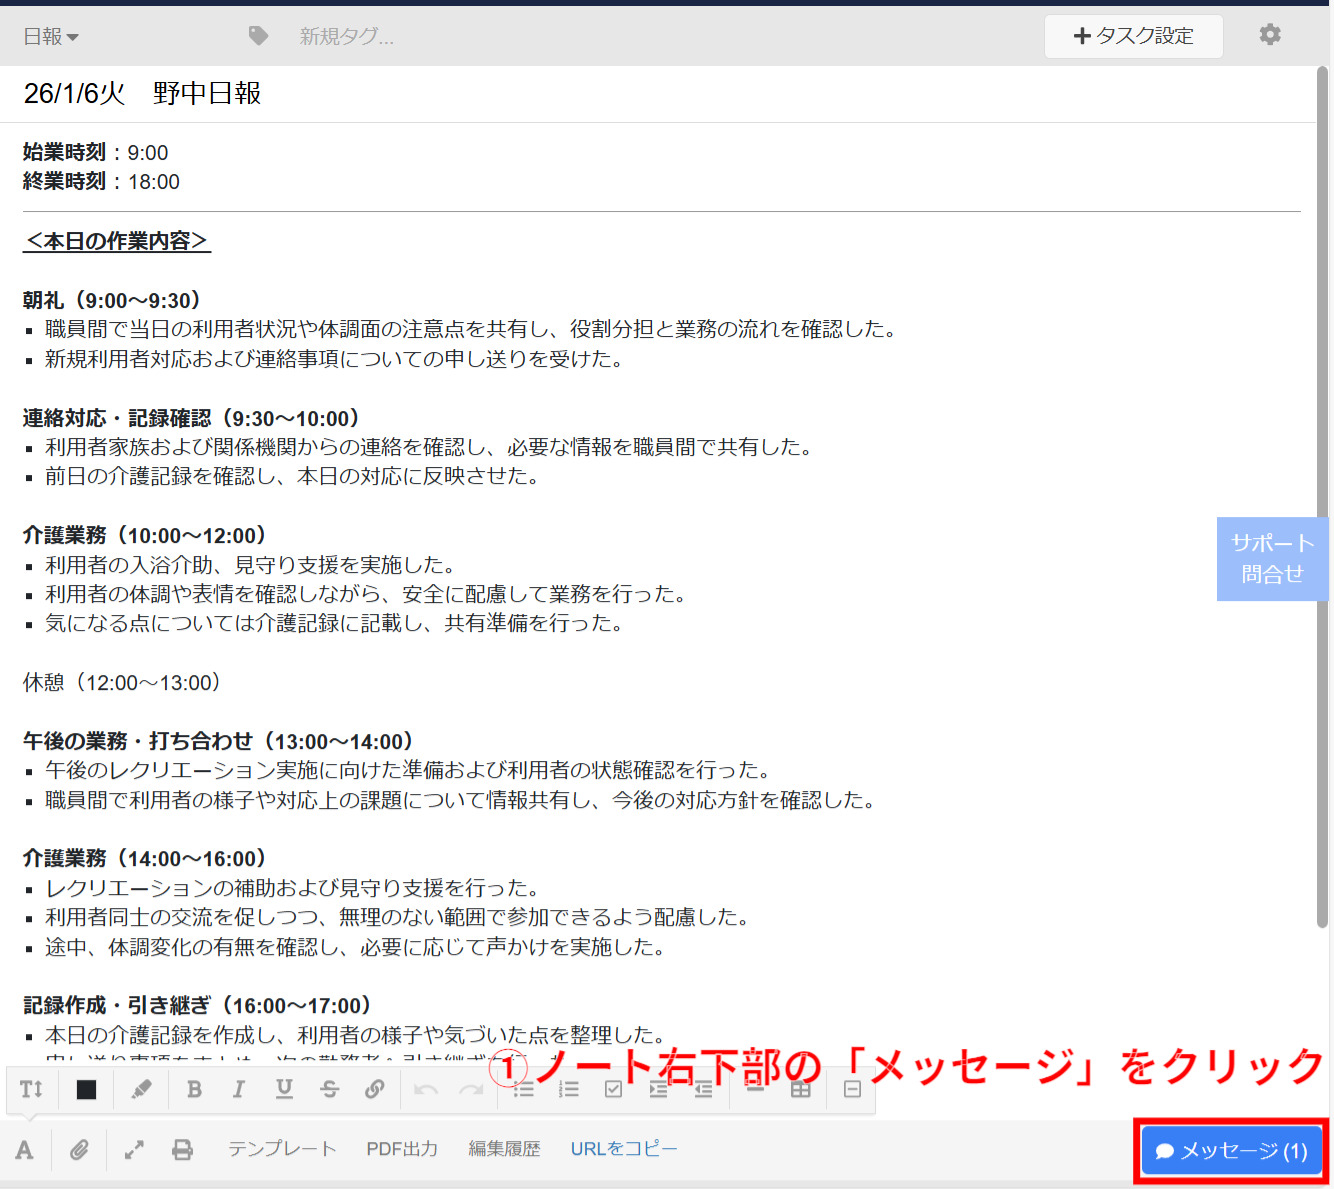1334x1189 pixels.
Task: Insert a table into the note
Action: (801, 1089)
